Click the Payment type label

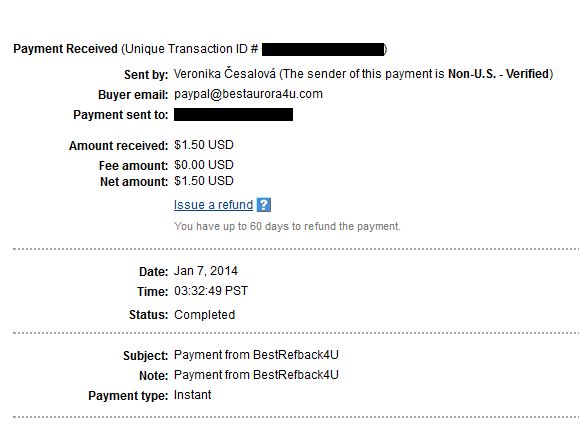[x=128, y=396]
